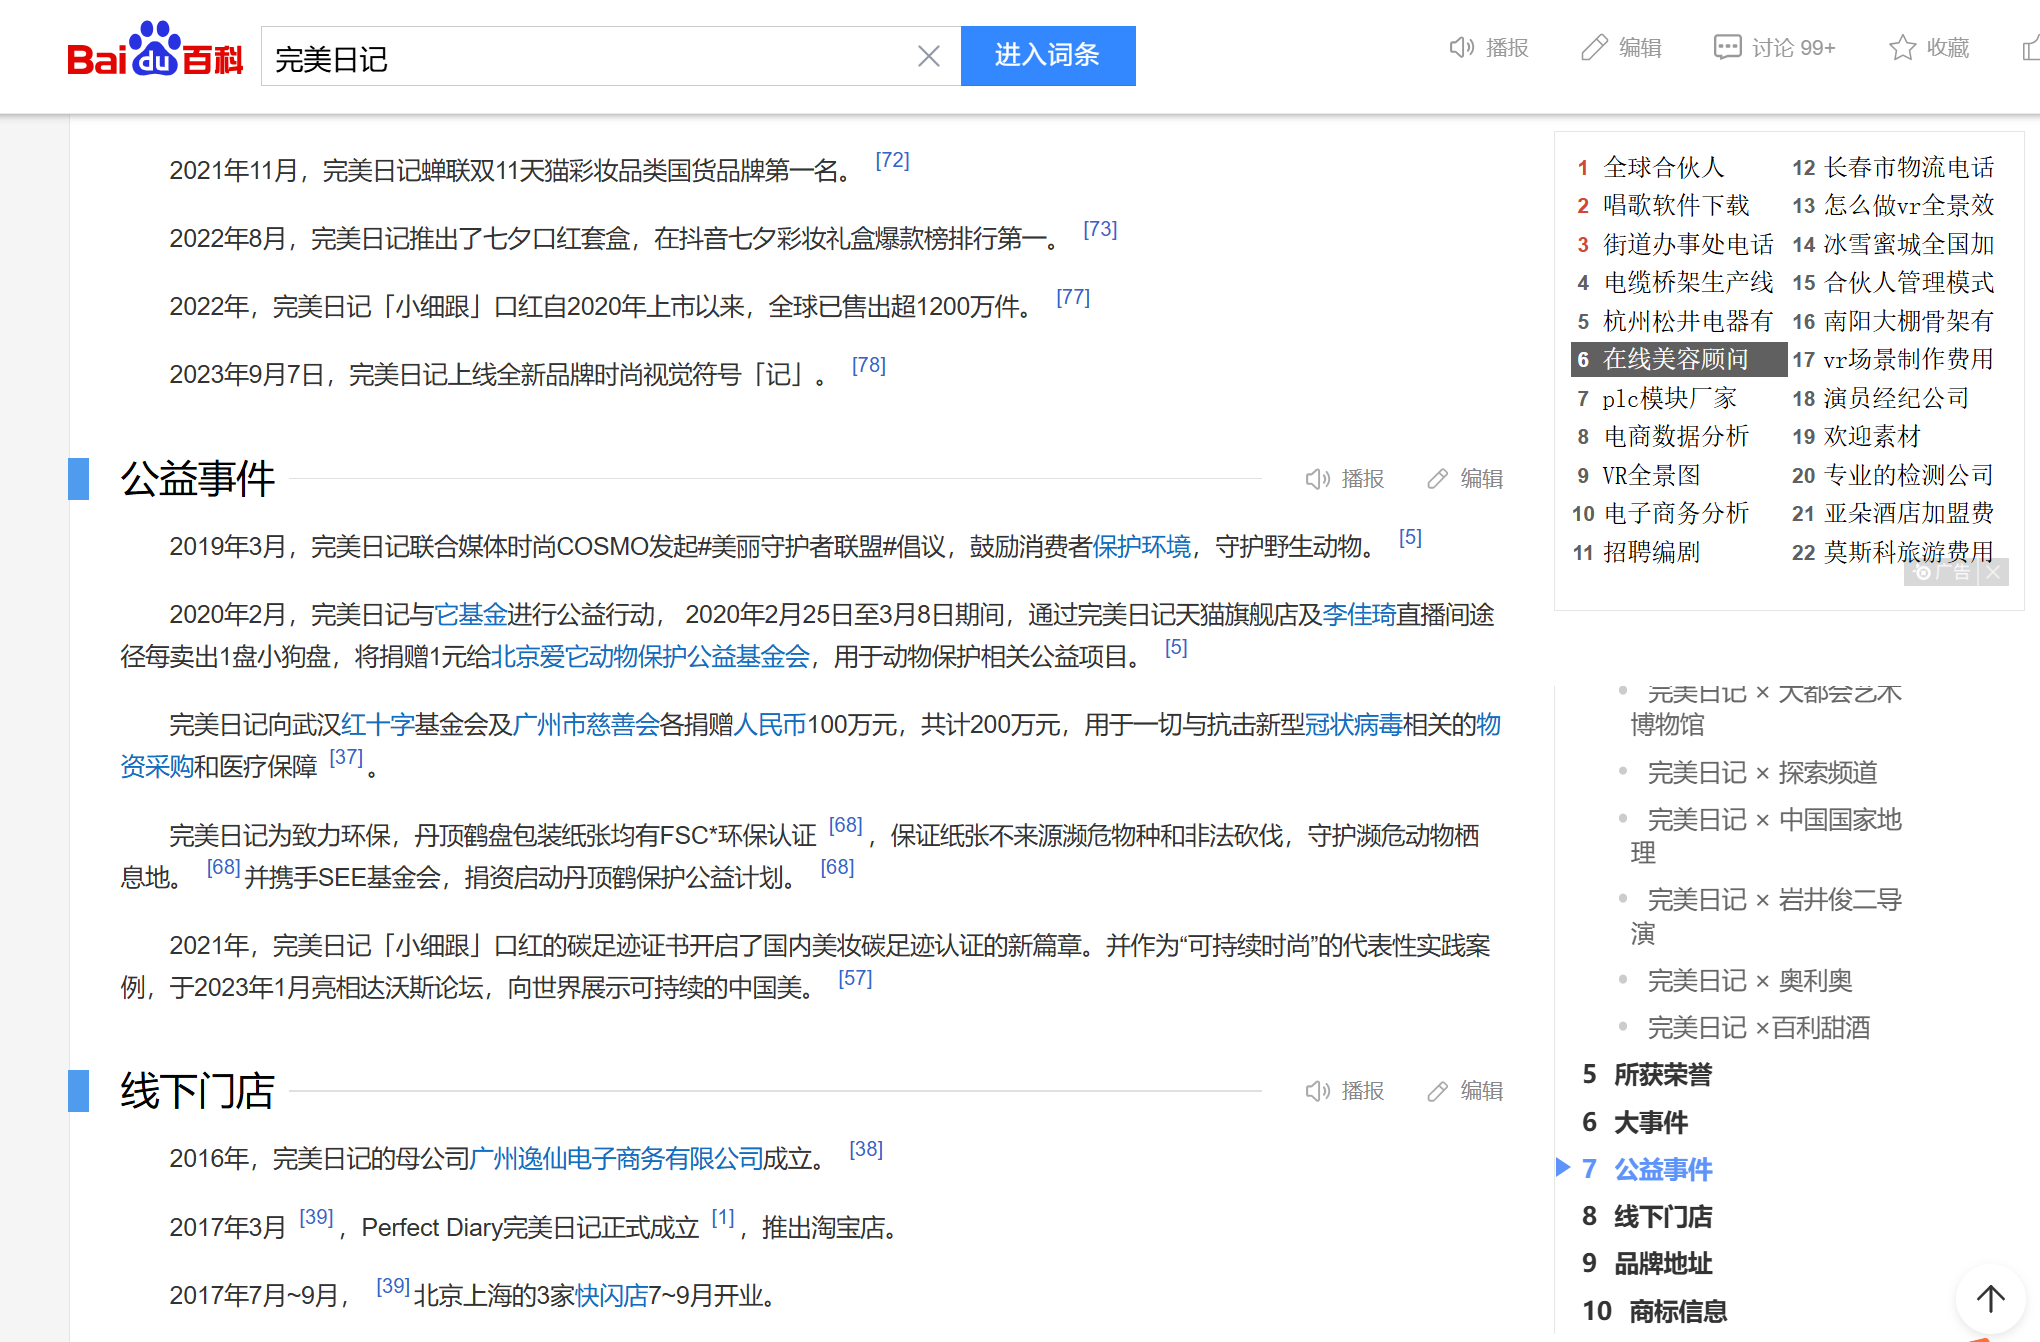
Task: Open citation [1] reference
Action: pyautogui.click(x=722, y=1217)
